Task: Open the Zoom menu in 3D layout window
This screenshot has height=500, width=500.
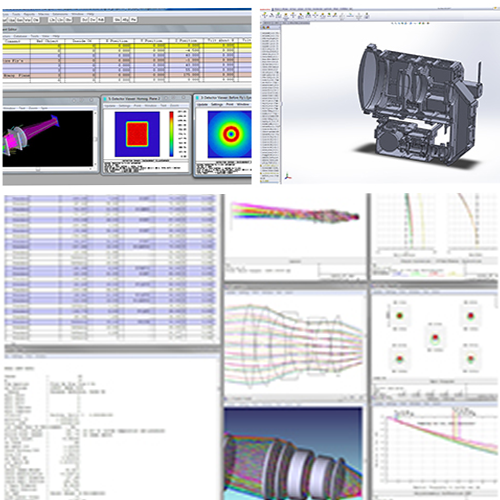Action: pos(33,108)
